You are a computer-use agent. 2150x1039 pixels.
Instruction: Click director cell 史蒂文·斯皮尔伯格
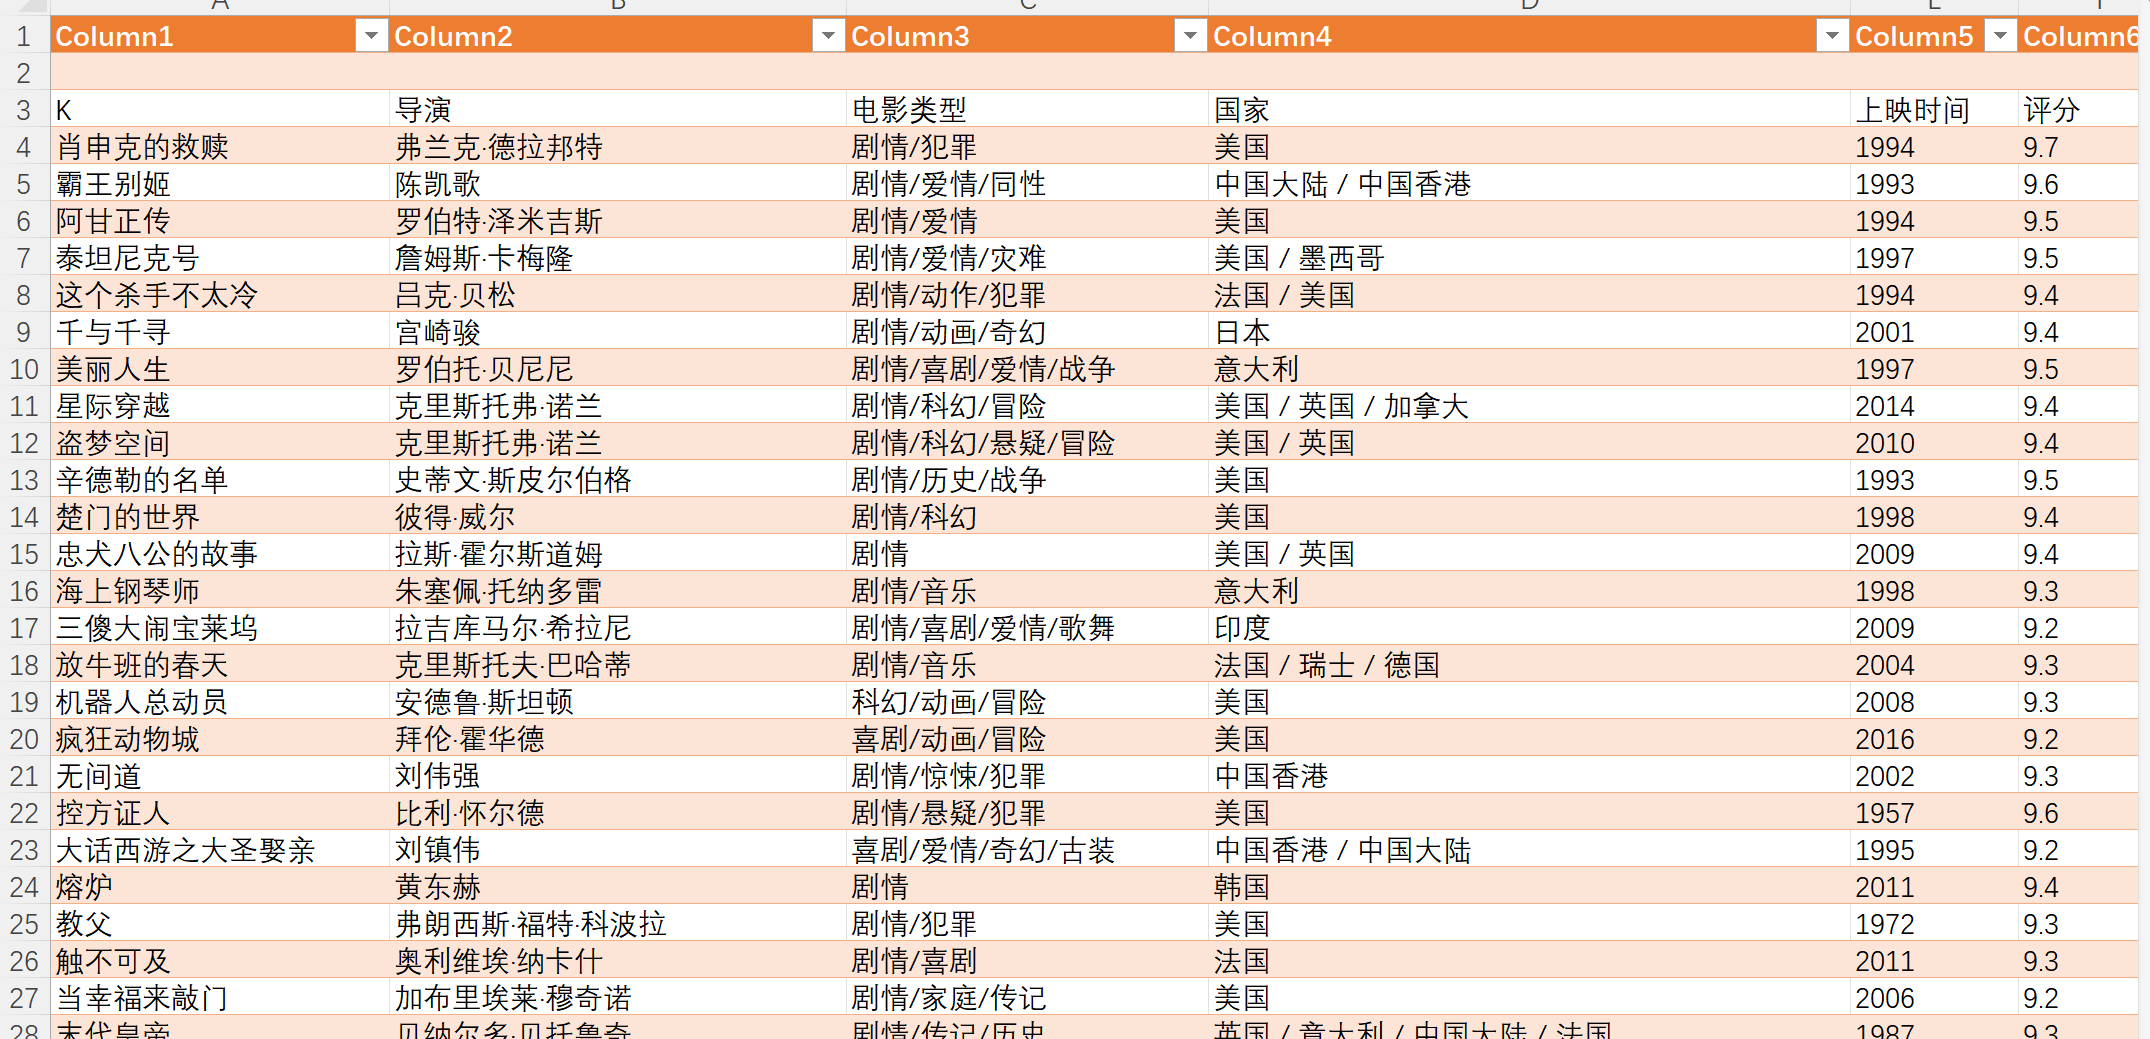618,480
